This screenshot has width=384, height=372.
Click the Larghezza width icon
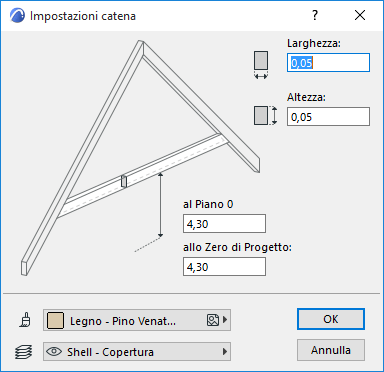tap(261, 65)
